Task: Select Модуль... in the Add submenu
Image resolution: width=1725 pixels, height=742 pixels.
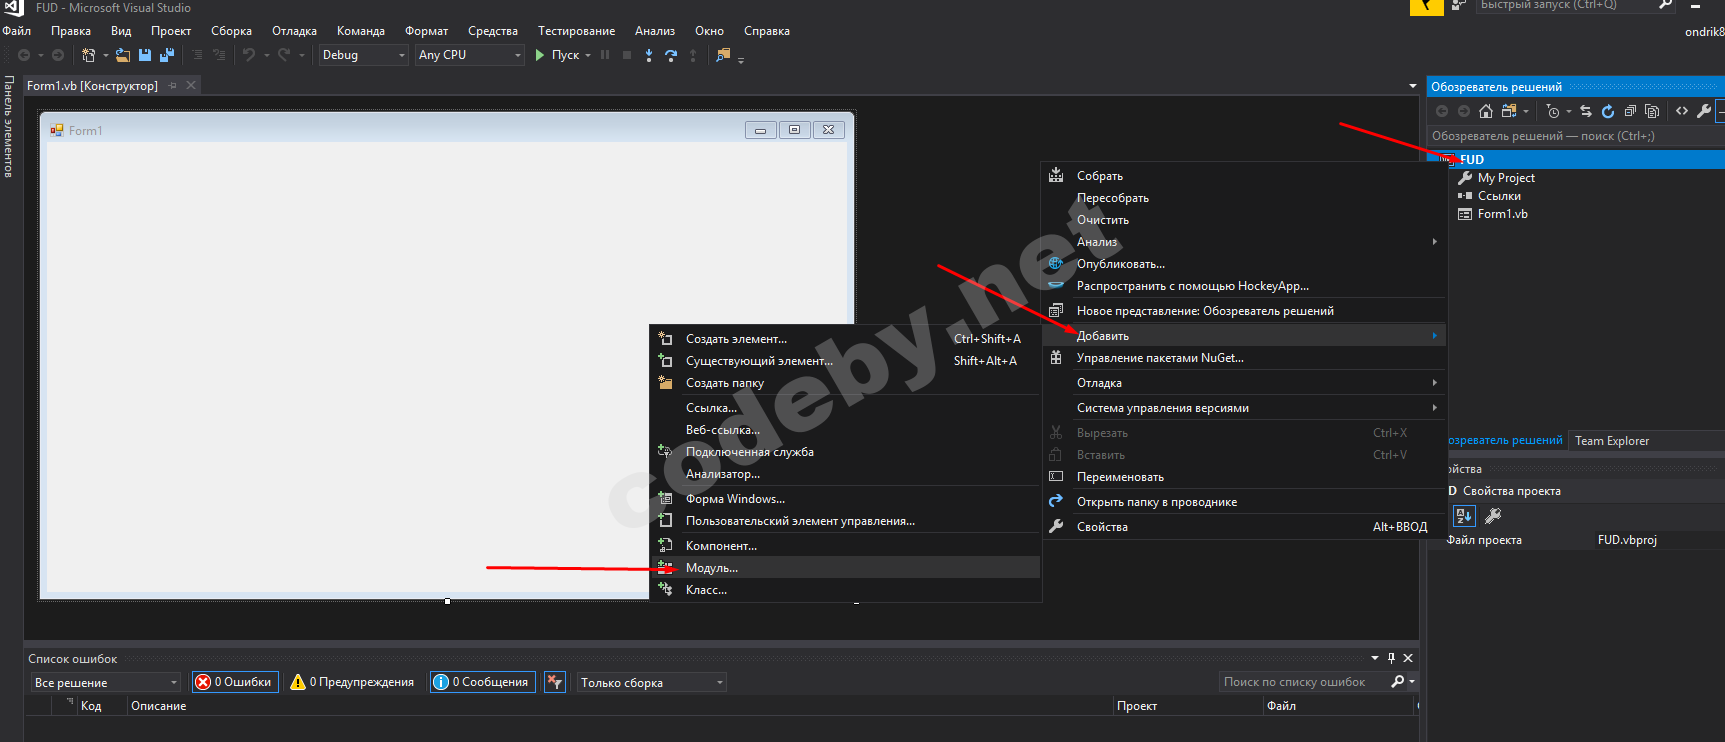Action: coord(712,568)
